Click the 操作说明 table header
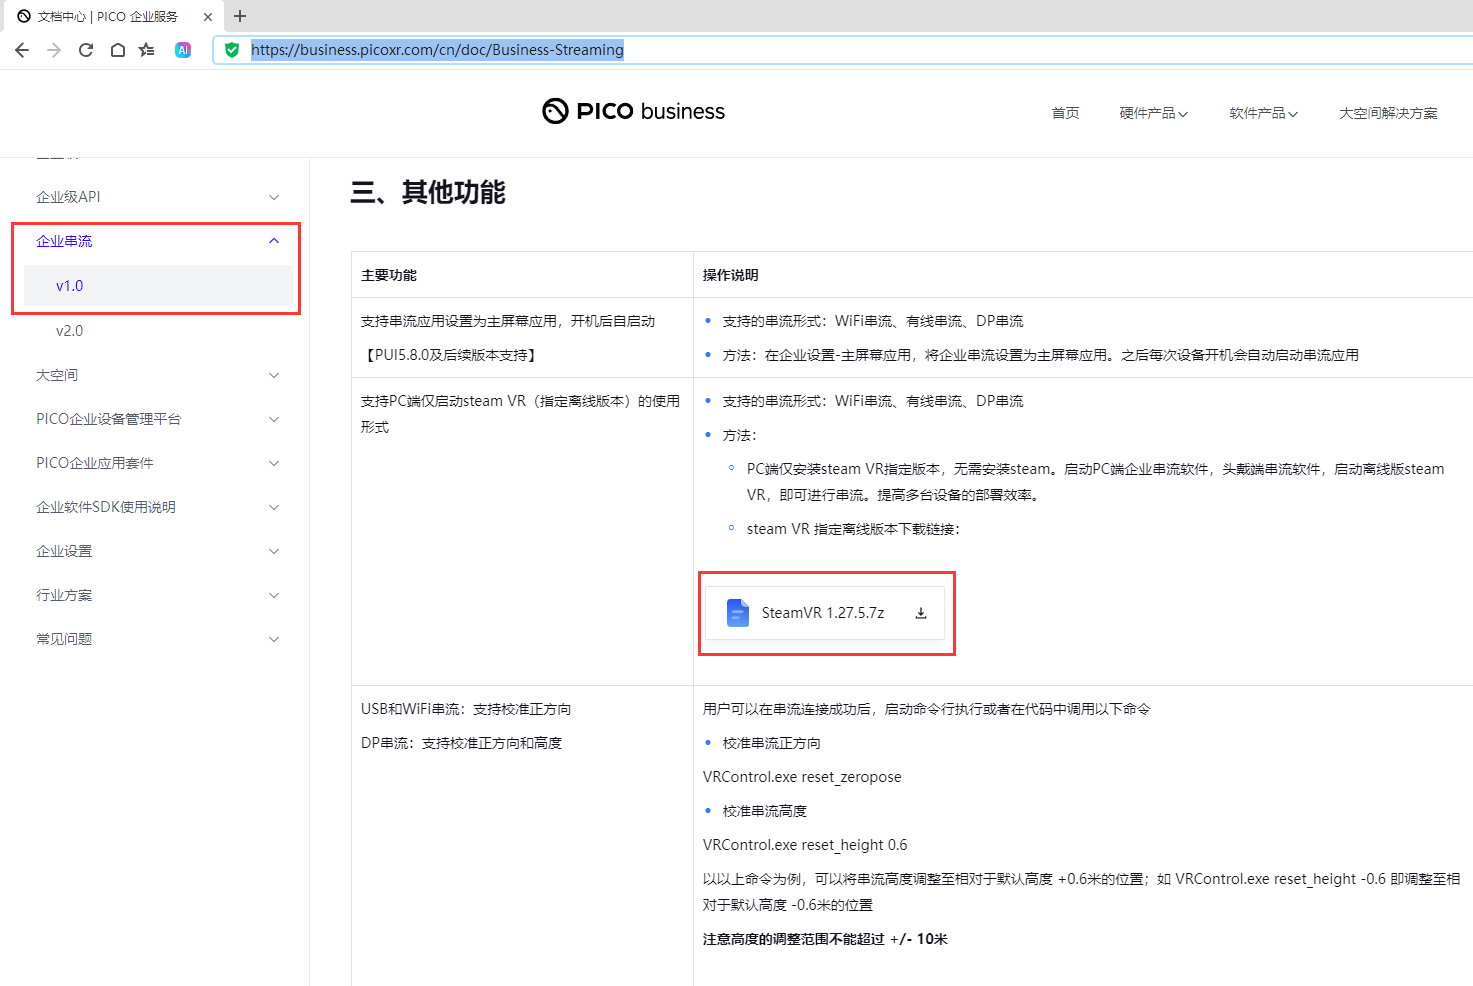Viewport: 1473px width, 986px height. [731, 275]
